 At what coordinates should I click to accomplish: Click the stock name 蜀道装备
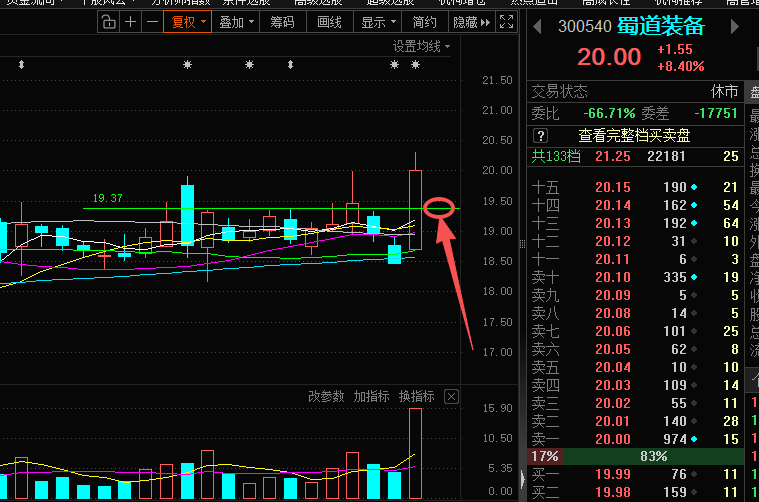pos(661,26)
